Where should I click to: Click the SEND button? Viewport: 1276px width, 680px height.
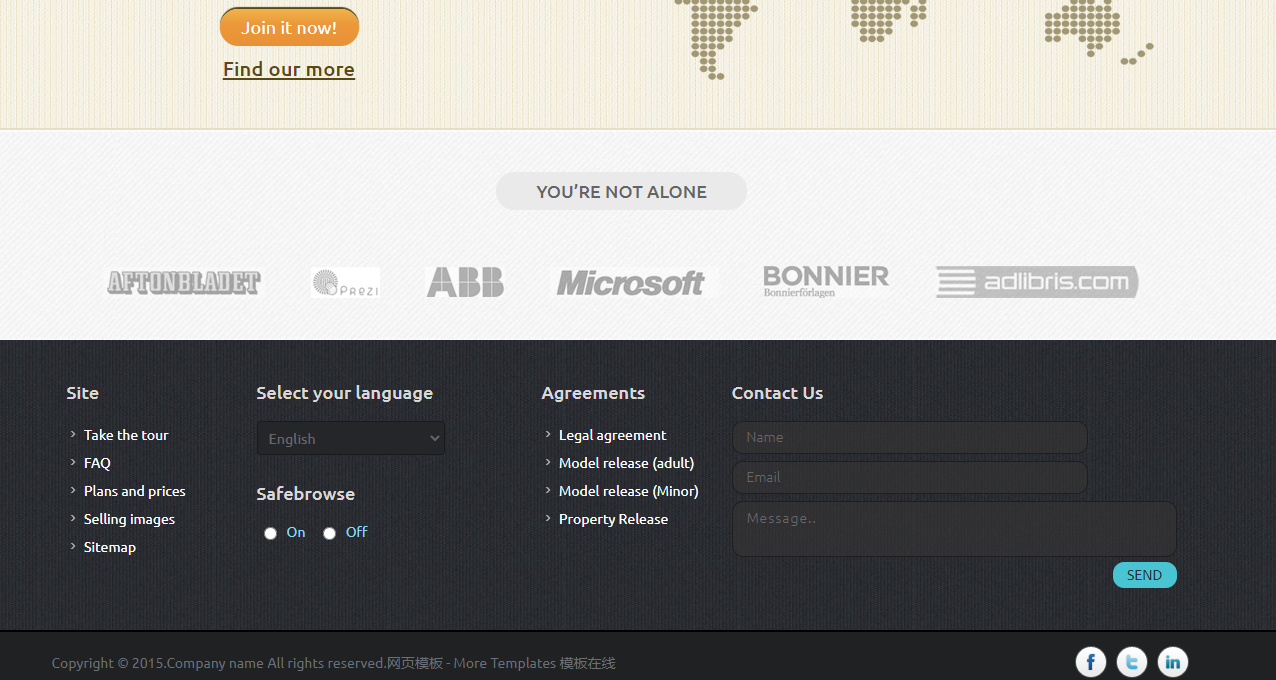point(1144,575)
